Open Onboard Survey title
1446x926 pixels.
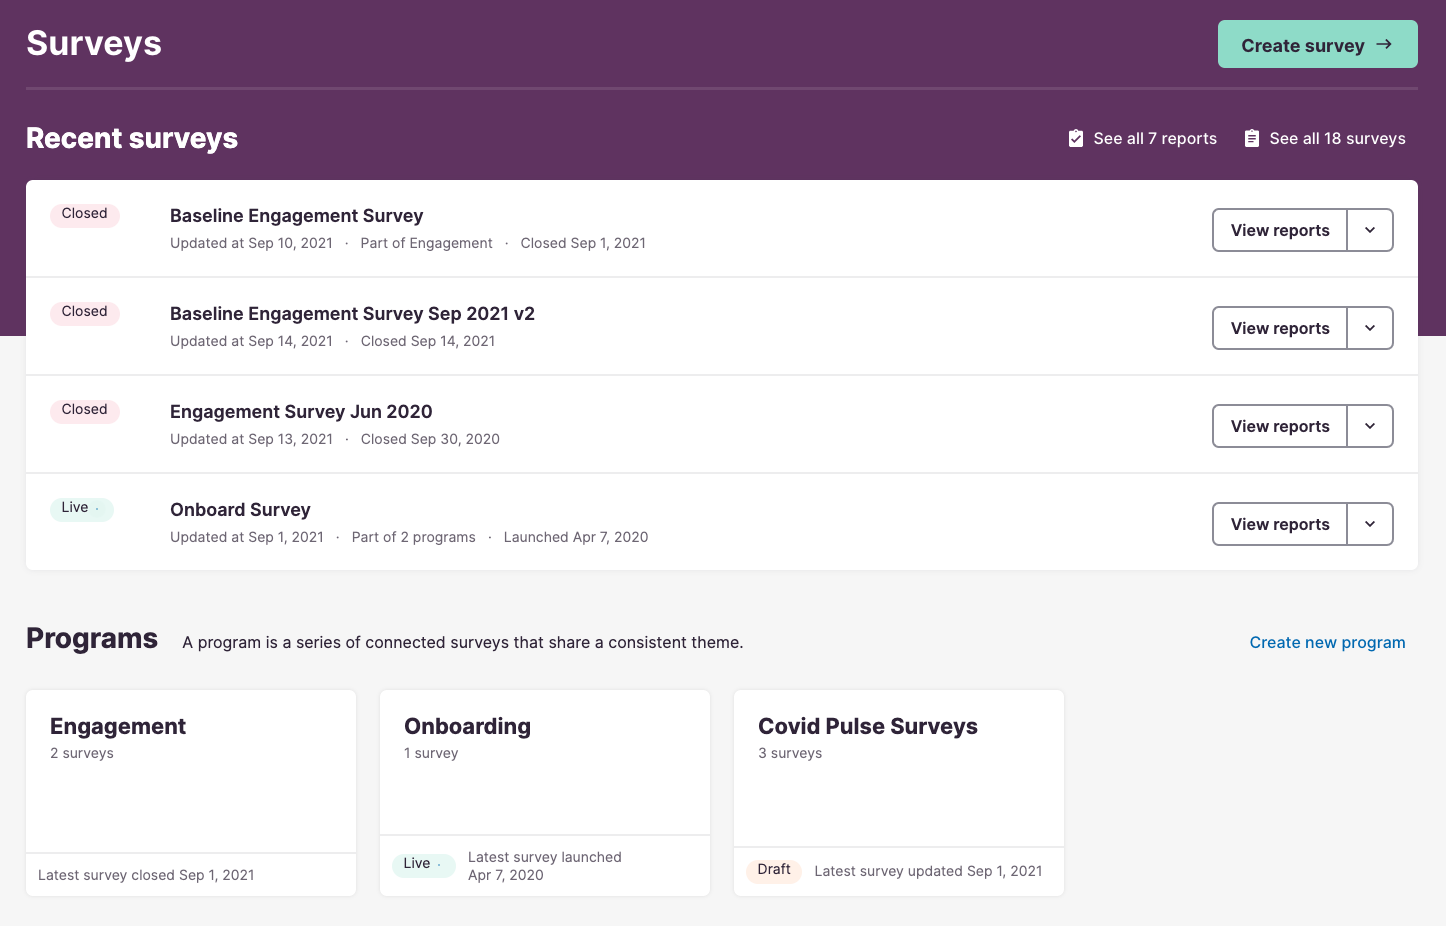click(240, 510)
